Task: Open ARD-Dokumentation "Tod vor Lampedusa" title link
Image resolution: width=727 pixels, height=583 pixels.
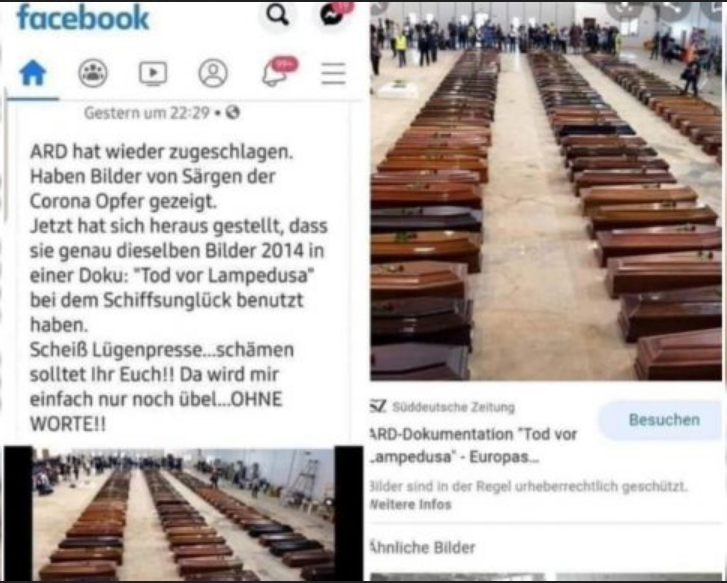Action: [x=474, y=445]
